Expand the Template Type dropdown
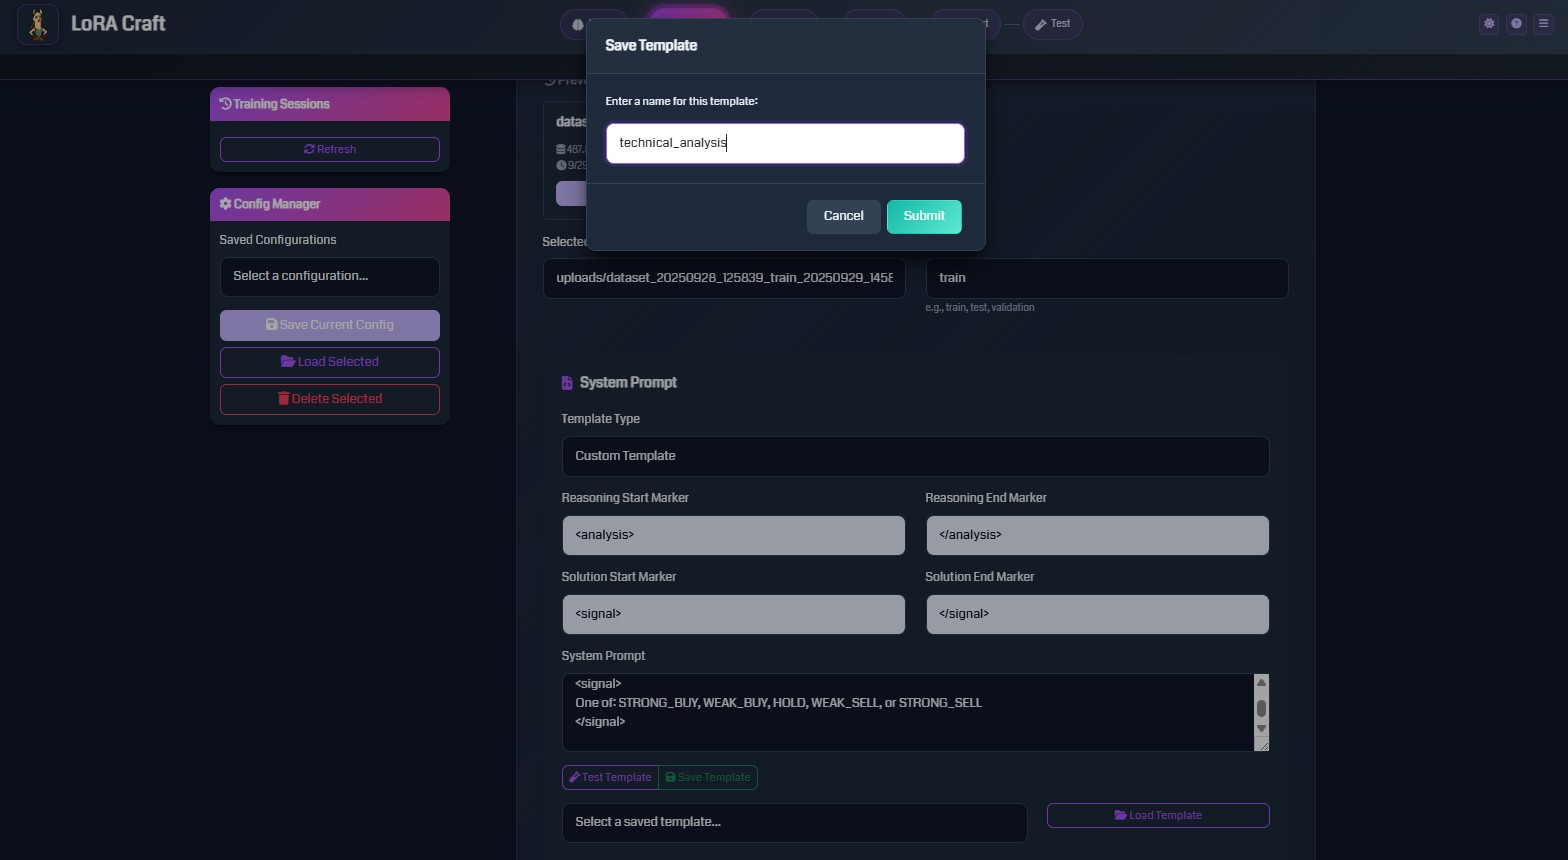 point(915,456)
